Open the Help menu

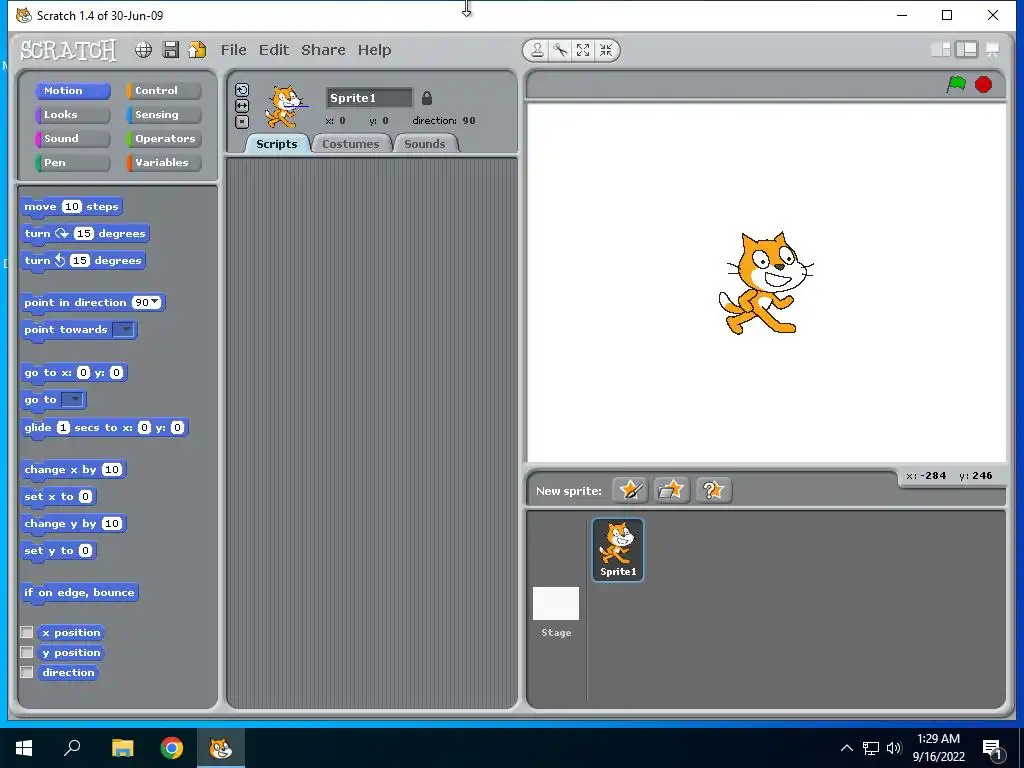coord(374,50)
